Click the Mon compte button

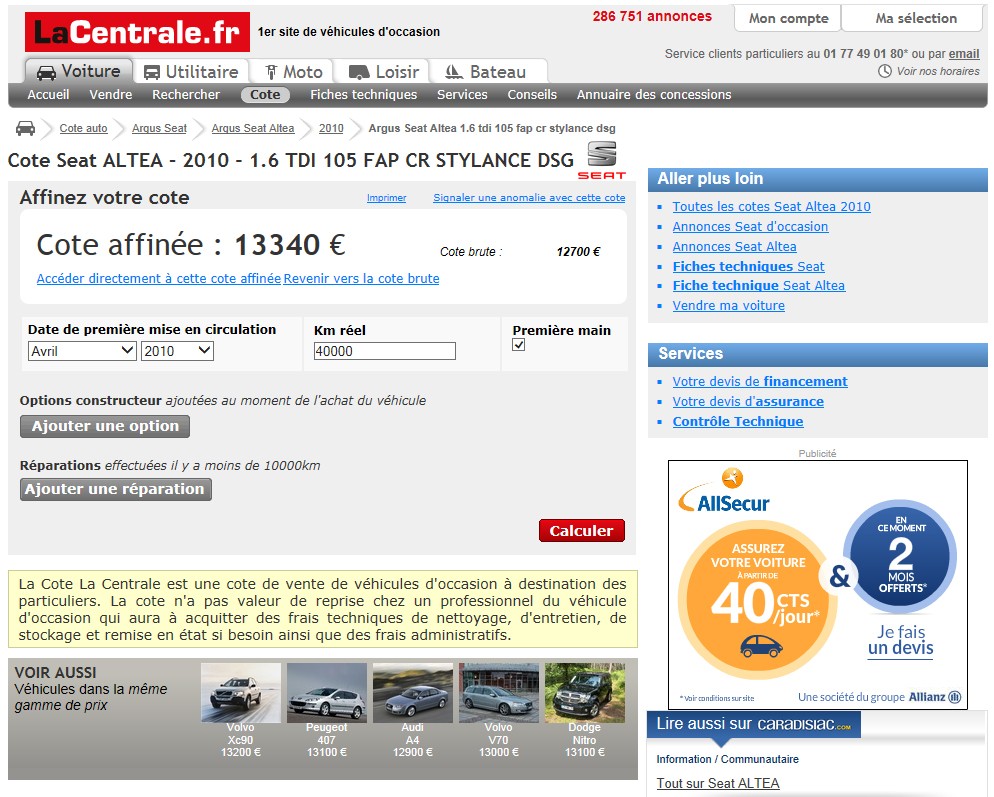(788, 18)
